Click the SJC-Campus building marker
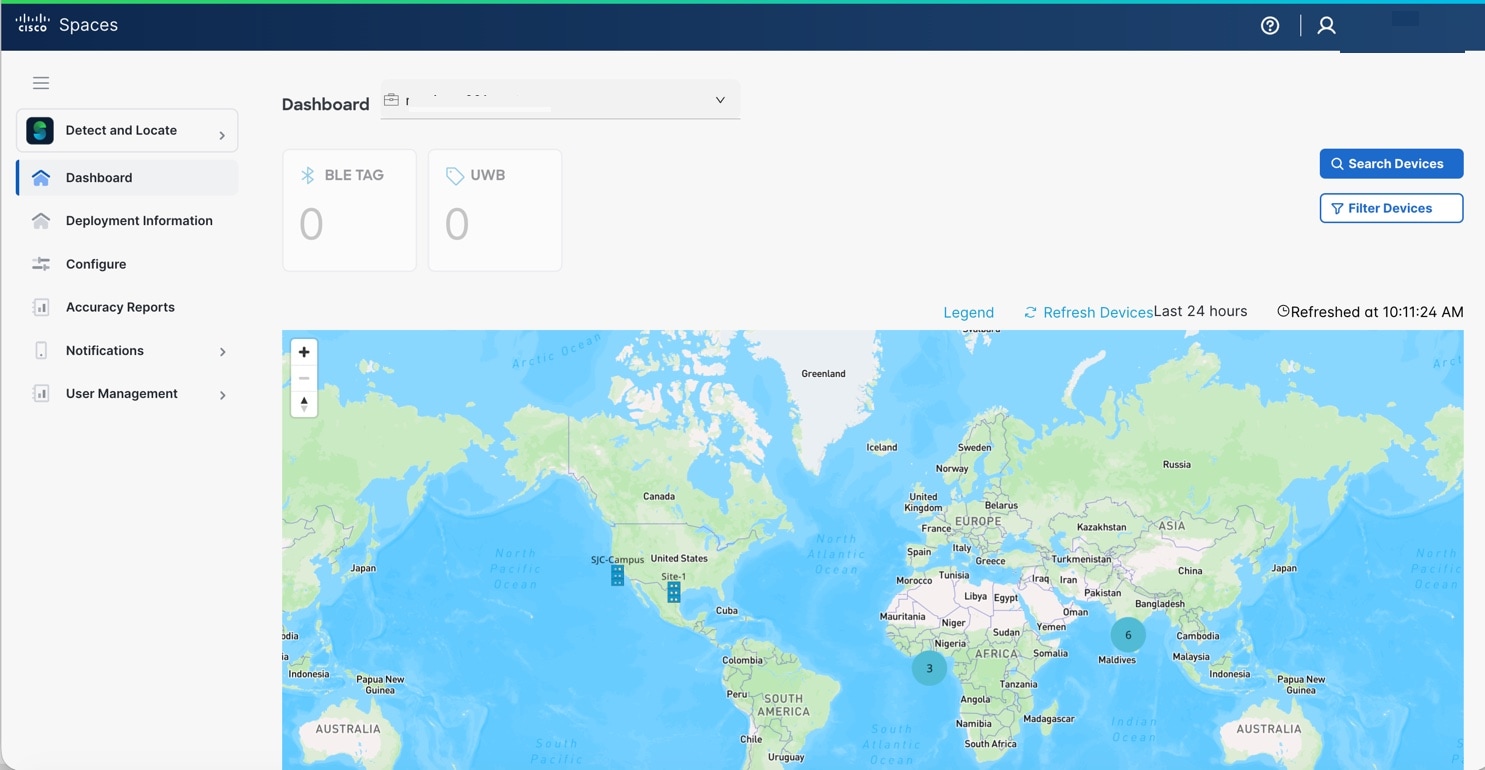The height and width of the screenshot is (770, 1485). pos(617,575)
